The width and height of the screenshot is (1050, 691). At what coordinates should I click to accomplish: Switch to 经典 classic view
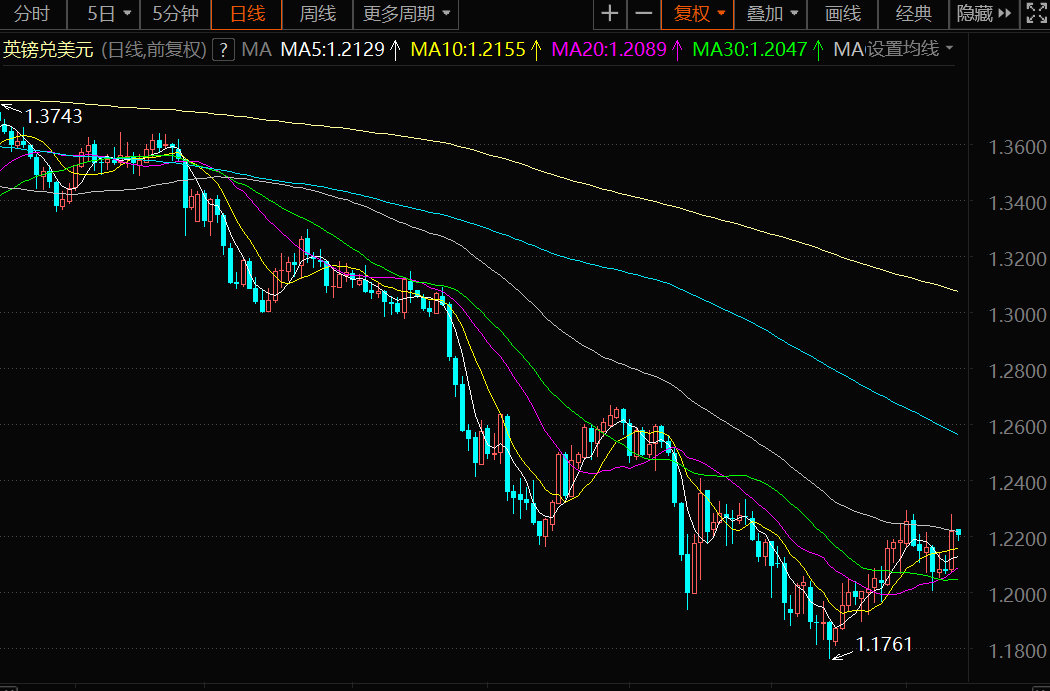913,13
